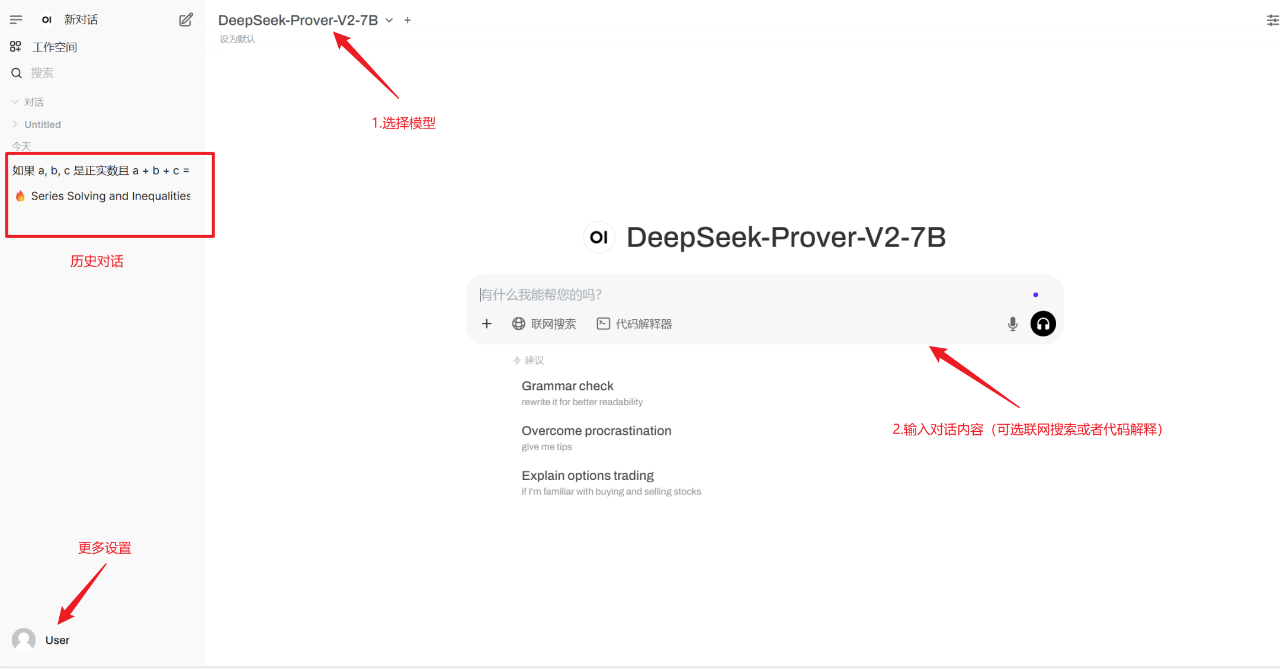This screenshot has height=669, width=1280.
Task: Collapse the 对话 section chevron
Action: coord(15,102)
